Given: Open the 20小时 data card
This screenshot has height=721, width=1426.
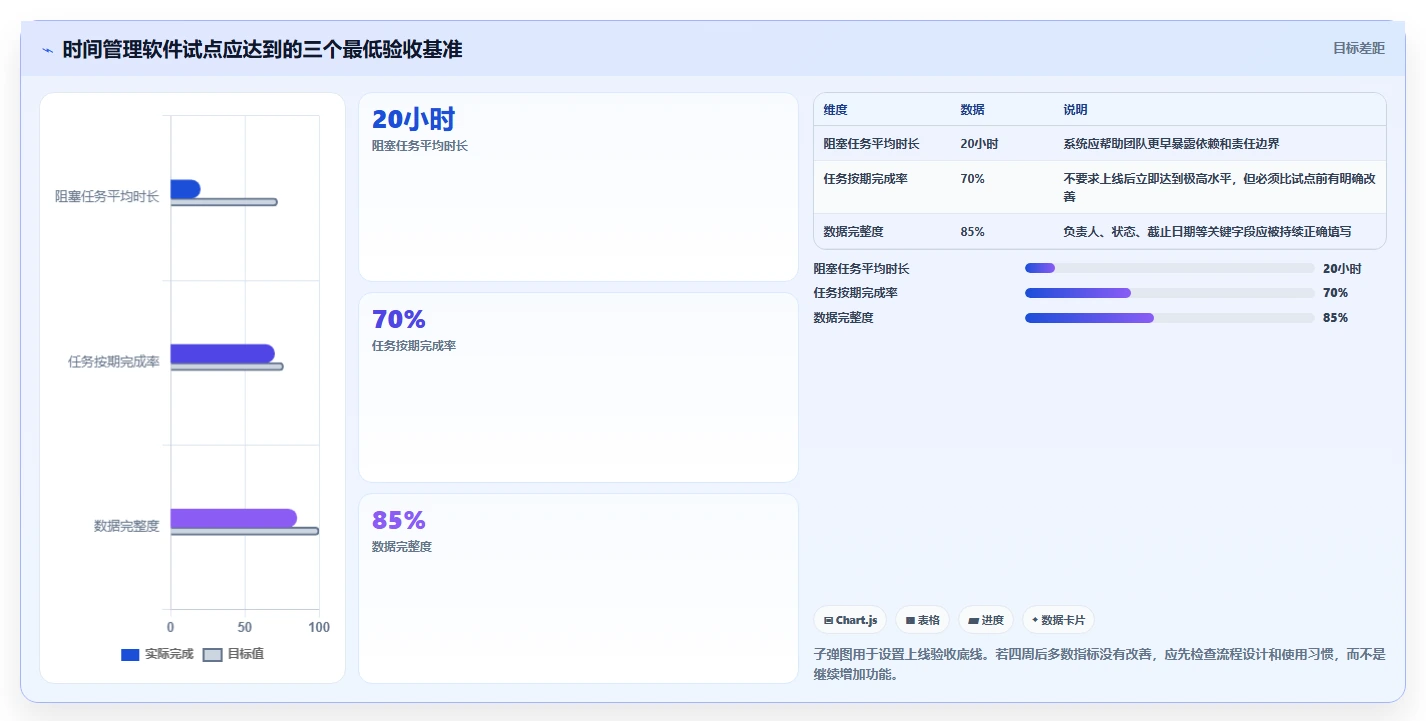Looking at the screenshot, I should (578, 187).
